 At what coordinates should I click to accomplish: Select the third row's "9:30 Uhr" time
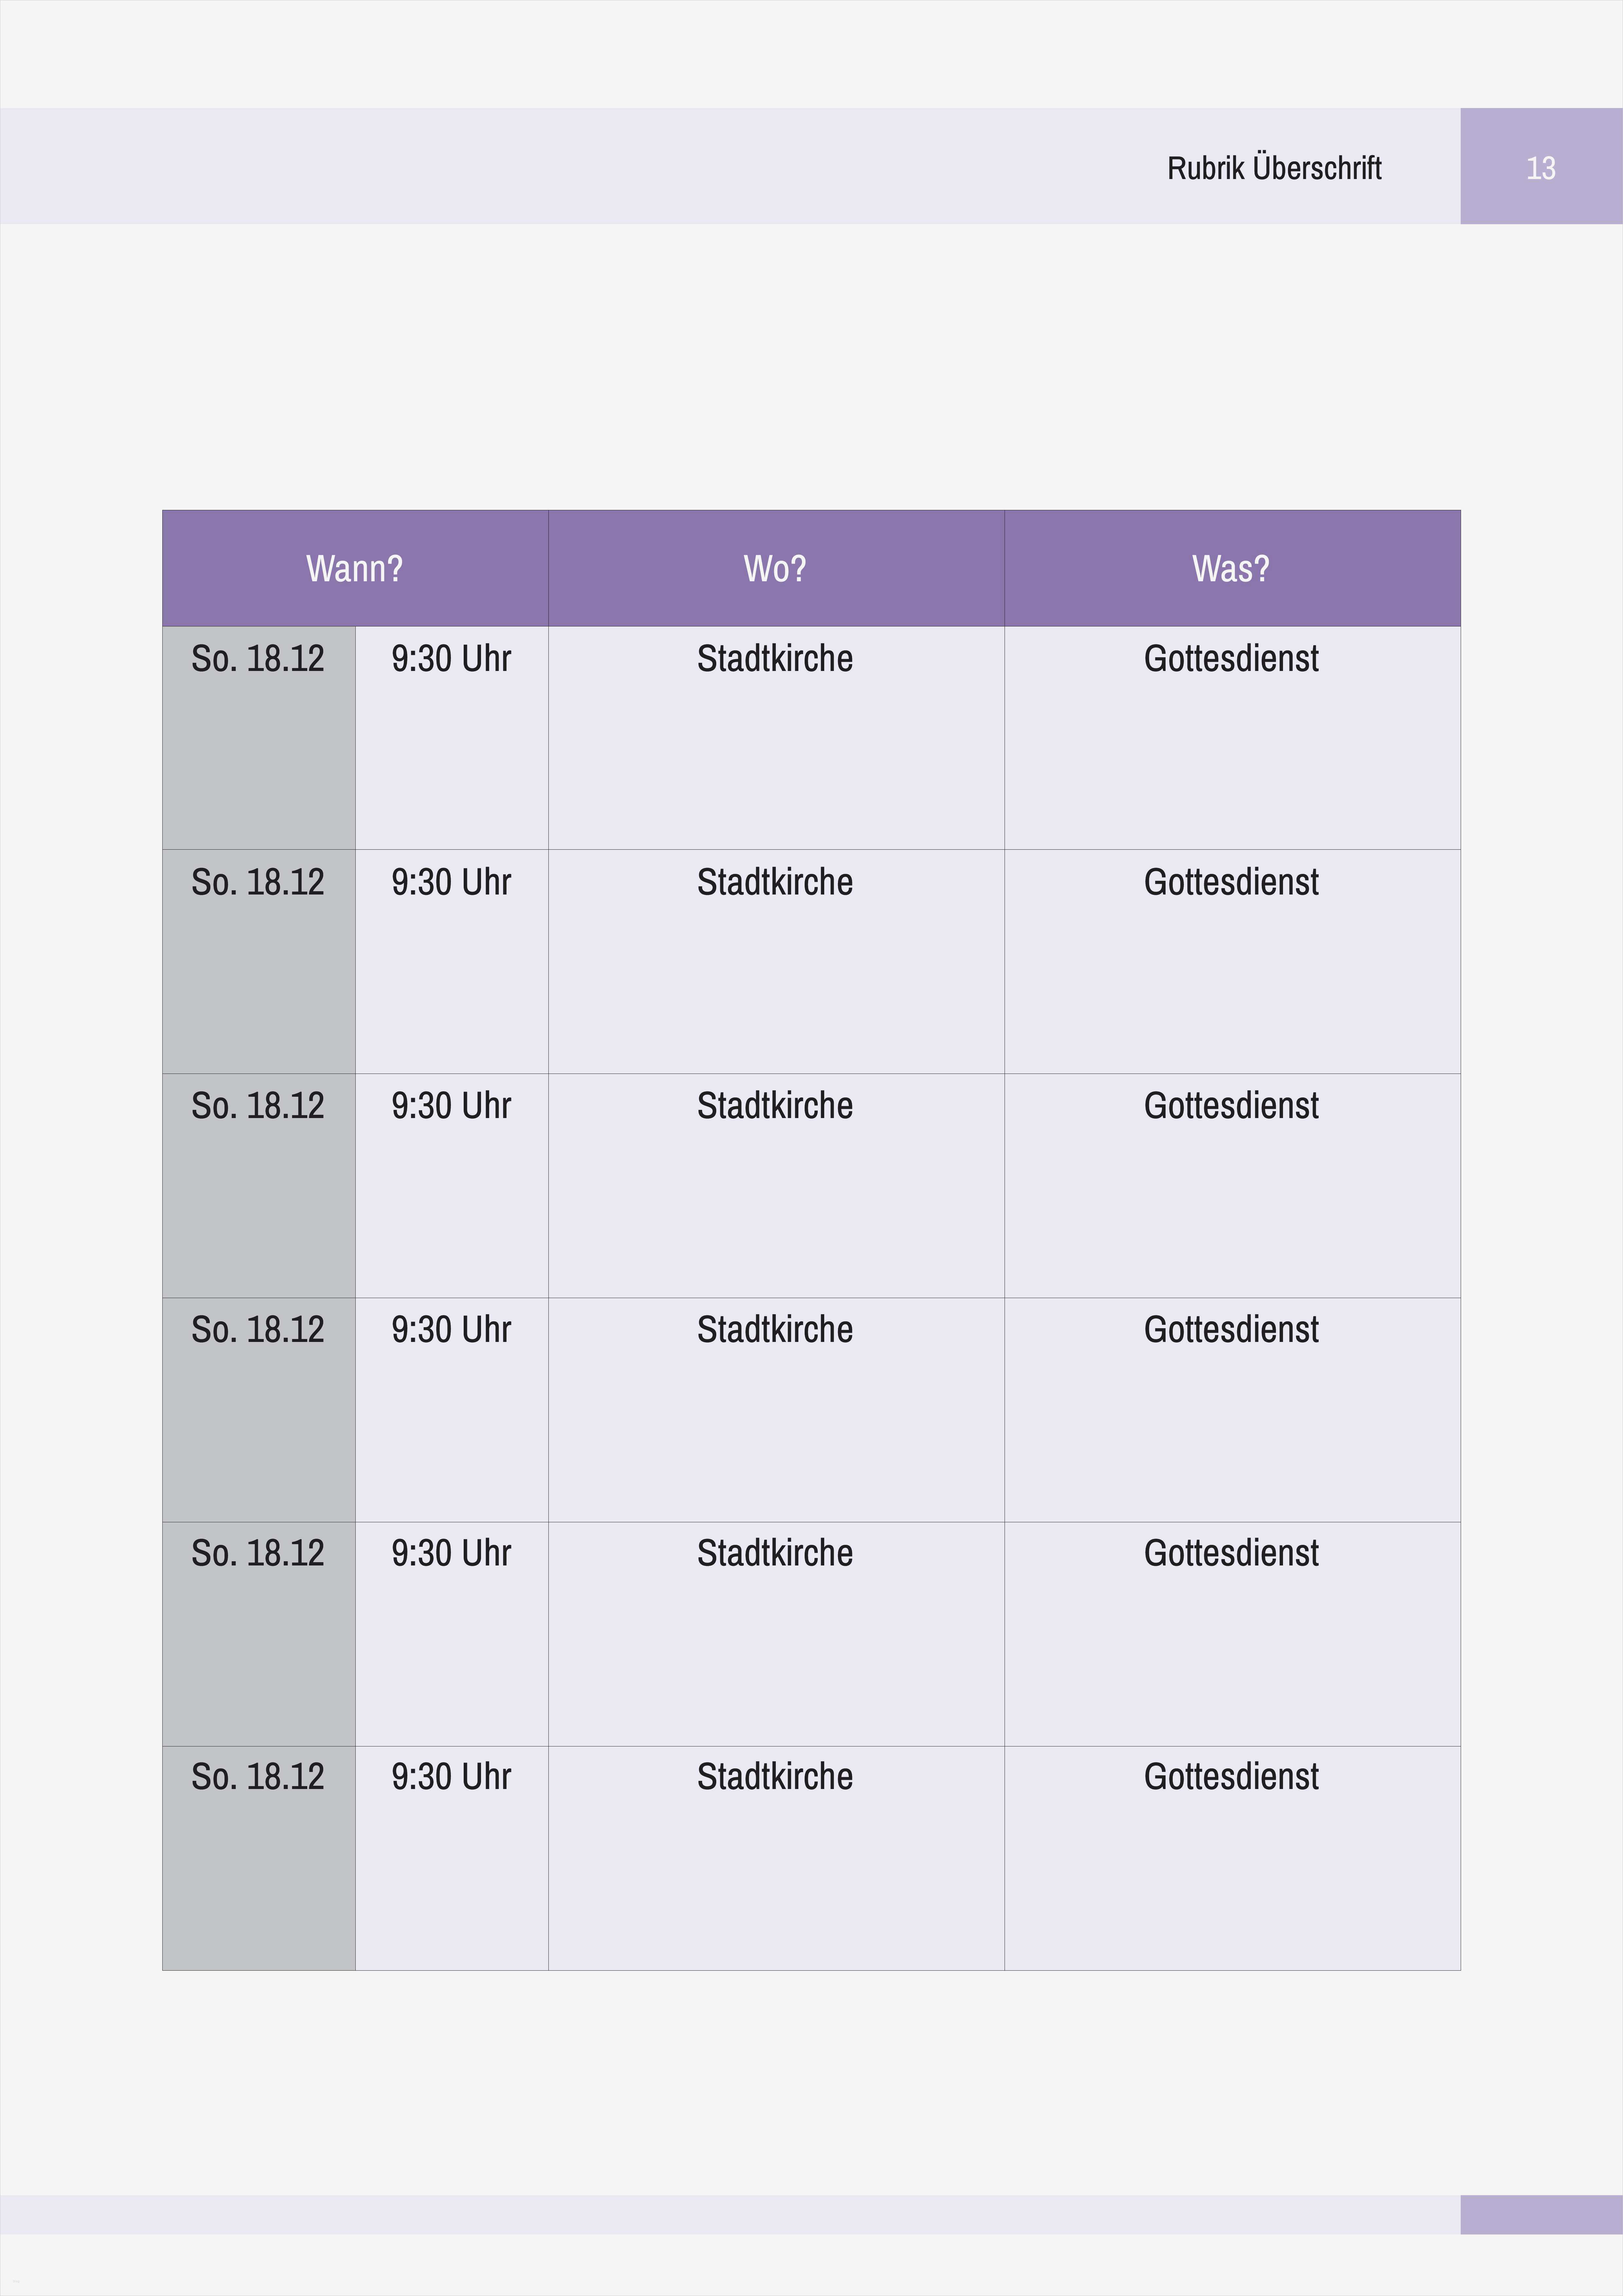(x=451, y=1106)
